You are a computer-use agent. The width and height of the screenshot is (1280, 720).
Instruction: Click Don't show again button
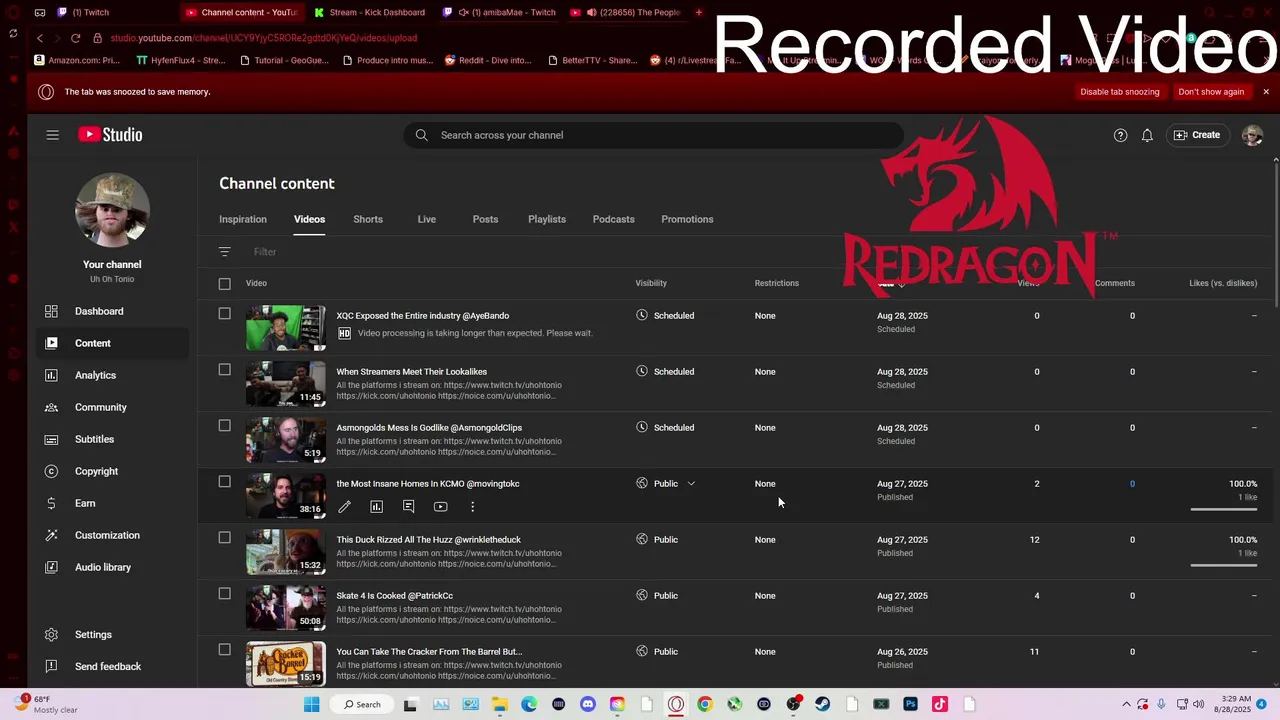tap(1211, 92)
